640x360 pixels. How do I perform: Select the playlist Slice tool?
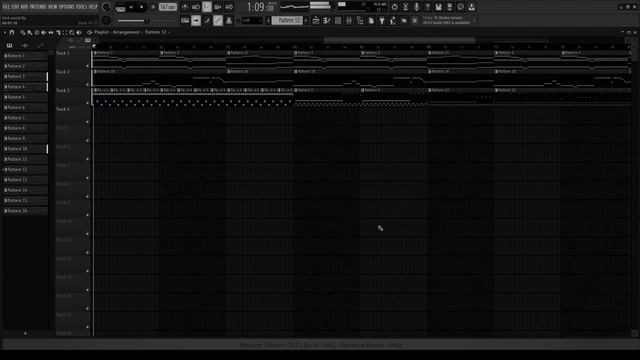click(x=58, y=32)
